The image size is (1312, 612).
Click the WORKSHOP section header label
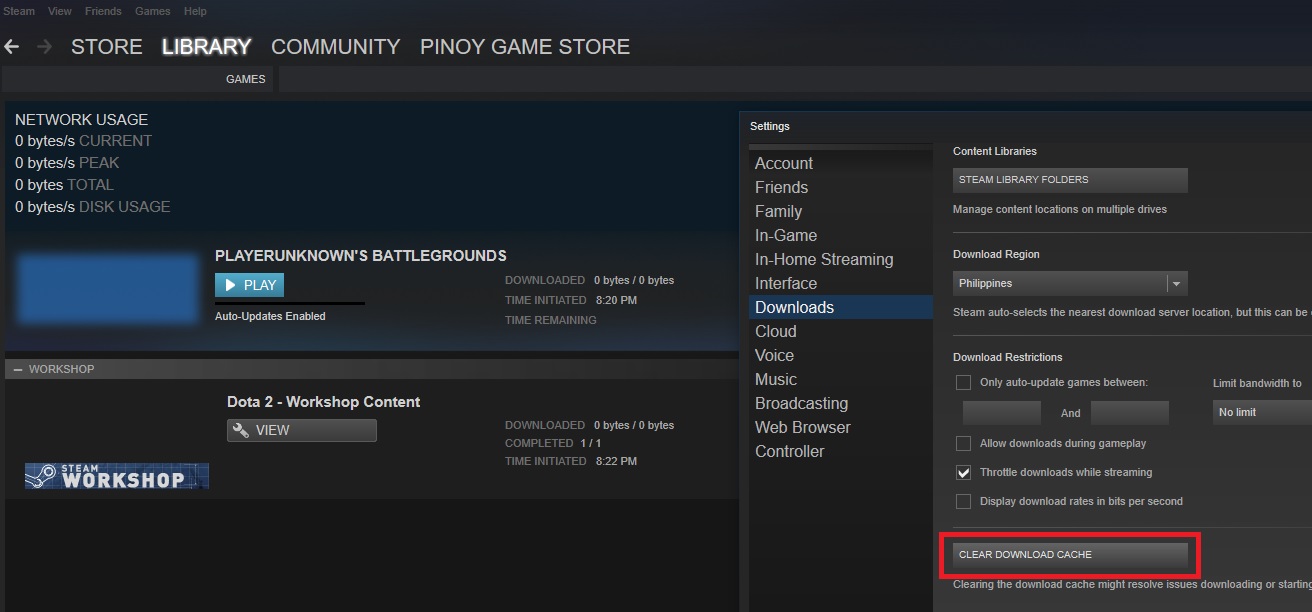tap(61, 369)
